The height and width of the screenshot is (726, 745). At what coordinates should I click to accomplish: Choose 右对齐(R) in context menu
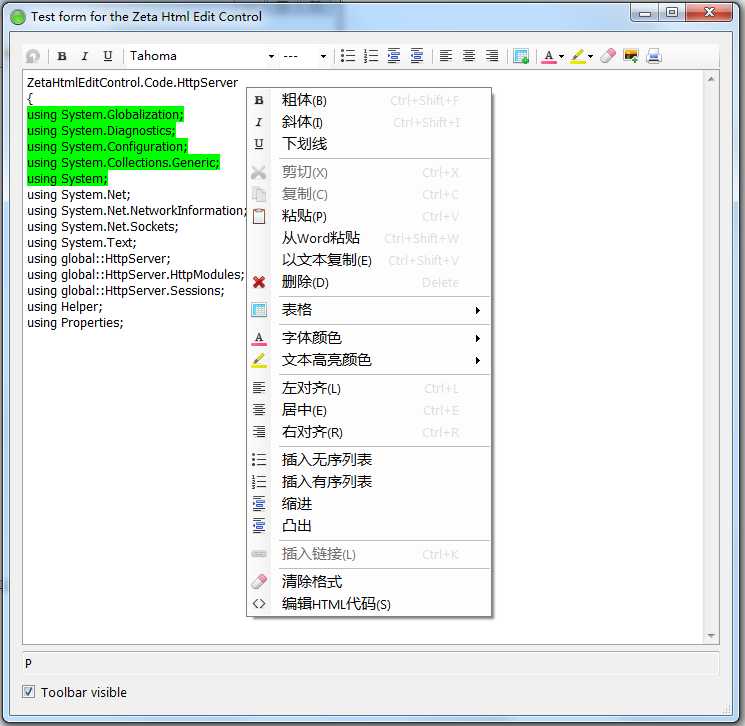pyautogui.click(x=370, y=432)
